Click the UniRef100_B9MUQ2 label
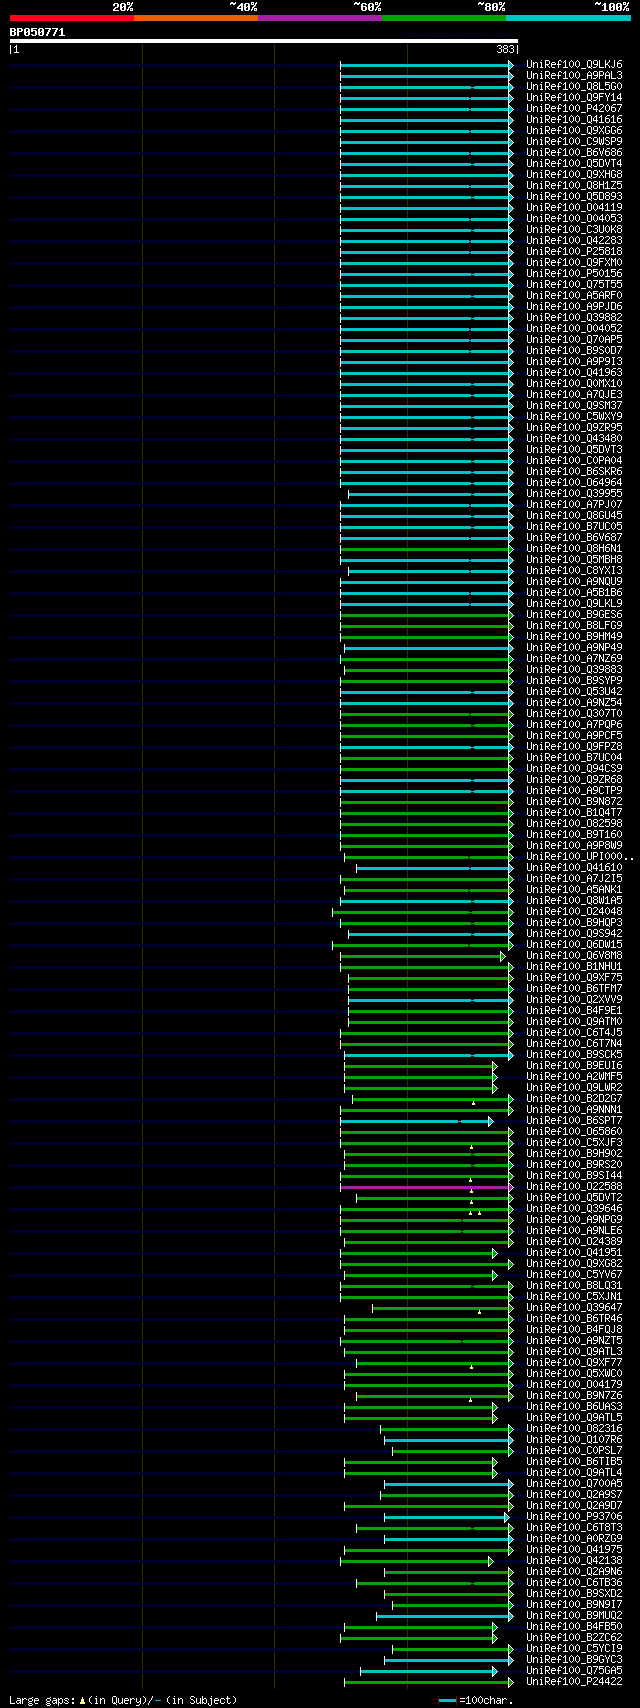The image size is (640, 1708). coord(574,1616)
